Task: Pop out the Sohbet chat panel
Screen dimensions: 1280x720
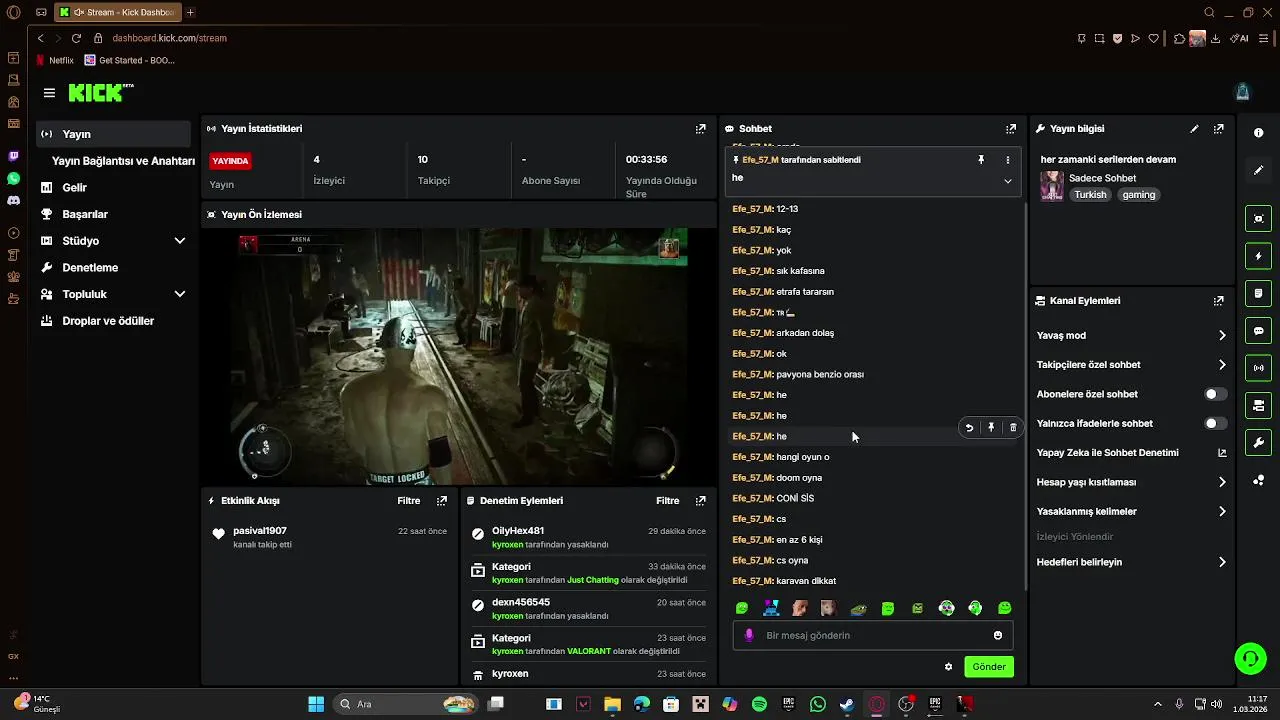Action: pos(1011,129)
